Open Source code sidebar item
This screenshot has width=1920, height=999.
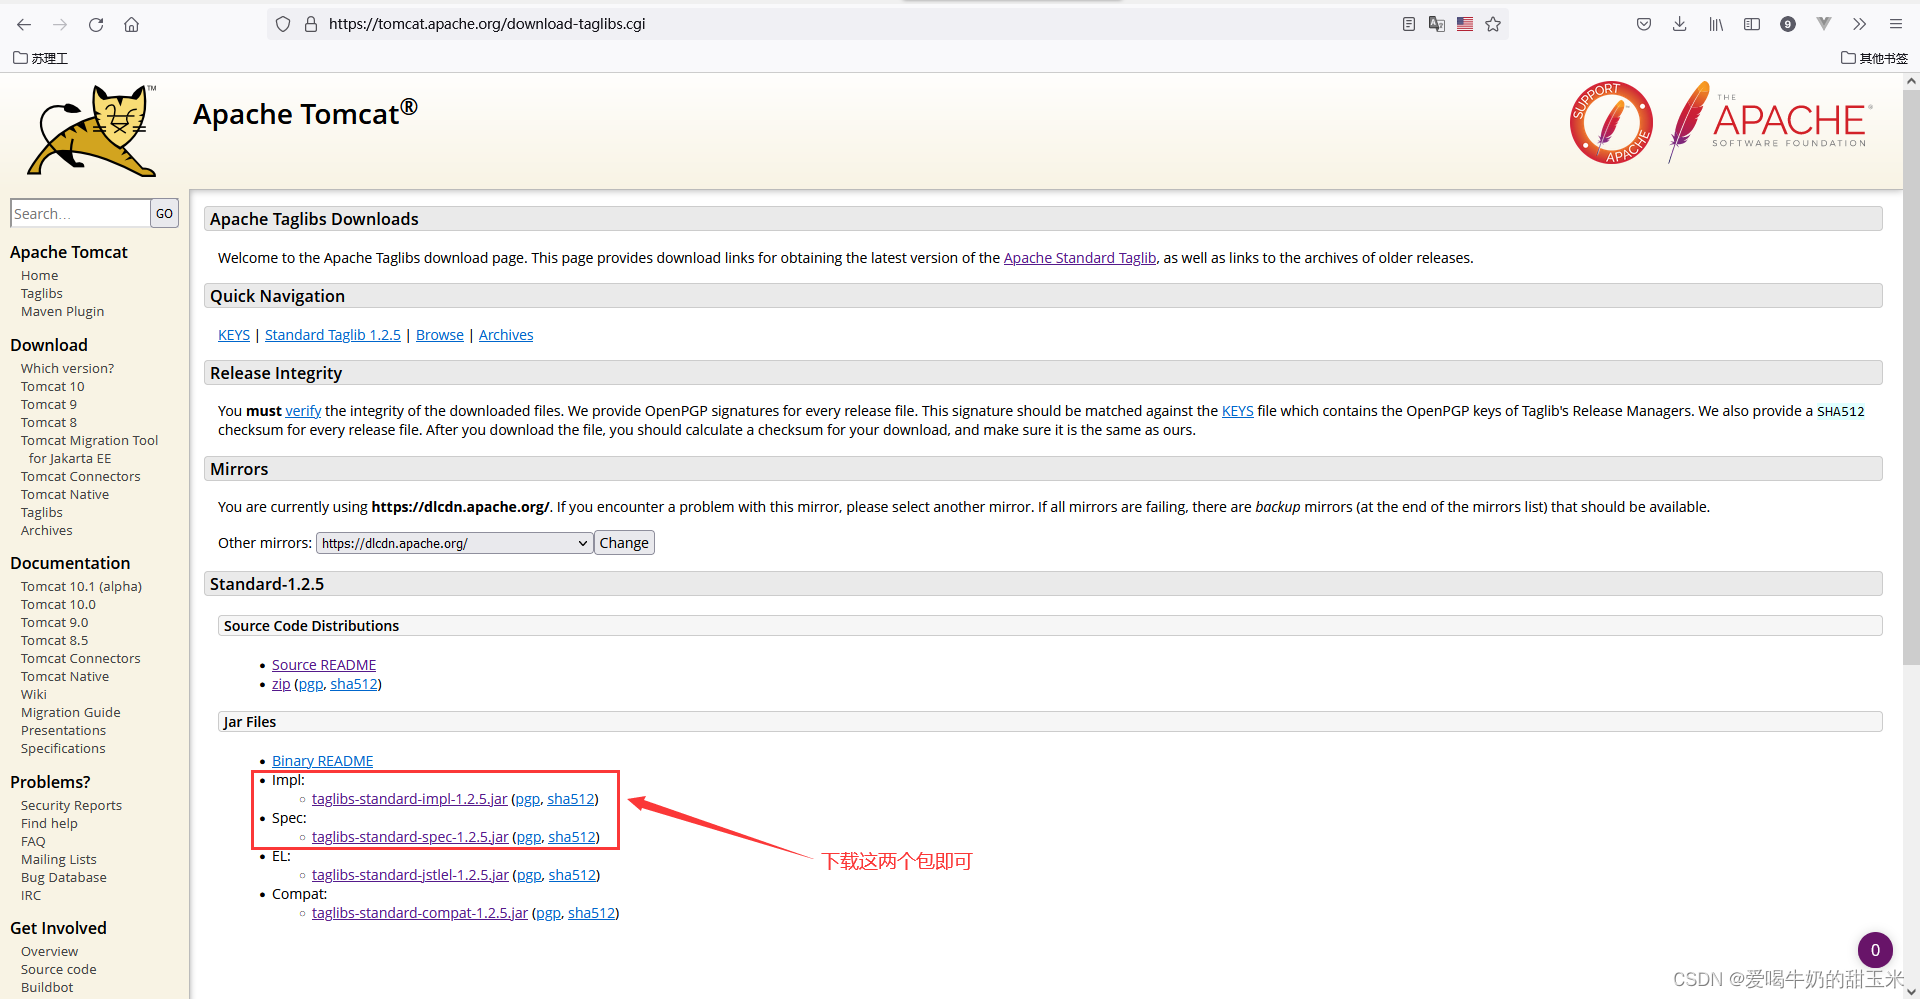pyautogui.click(x=59, y=969)
